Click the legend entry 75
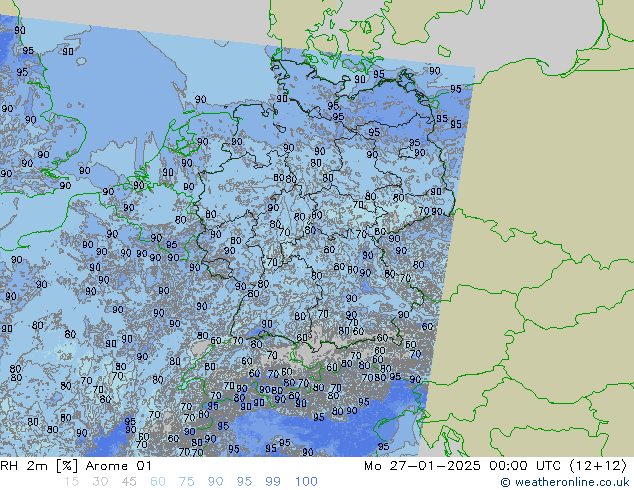 186,482
